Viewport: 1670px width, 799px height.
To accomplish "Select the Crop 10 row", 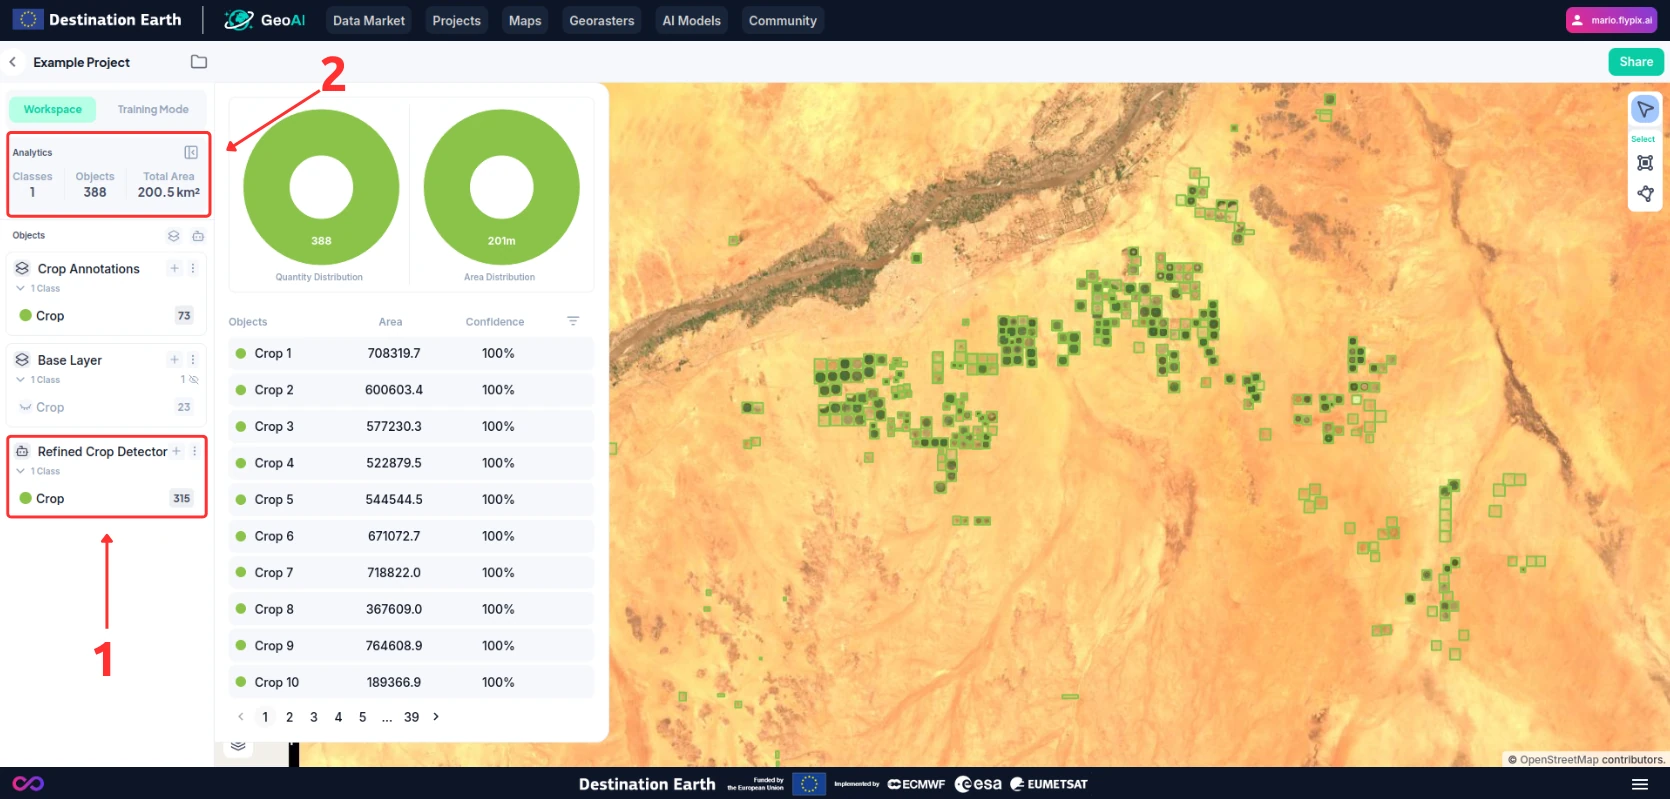I will (x=411, y=682).
